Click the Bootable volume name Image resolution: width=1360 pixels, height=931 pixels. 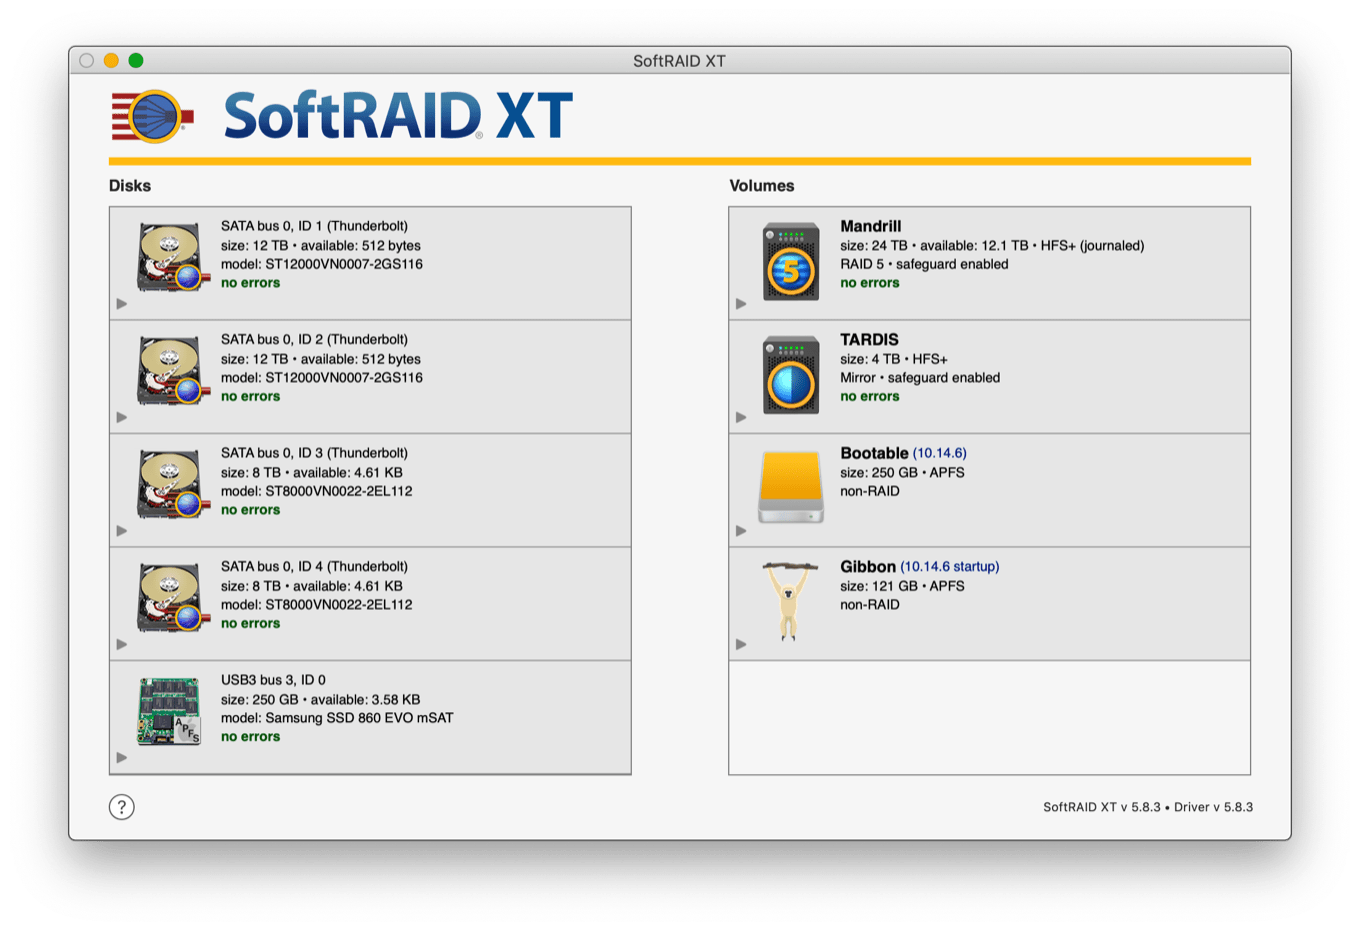coord(874,453)
